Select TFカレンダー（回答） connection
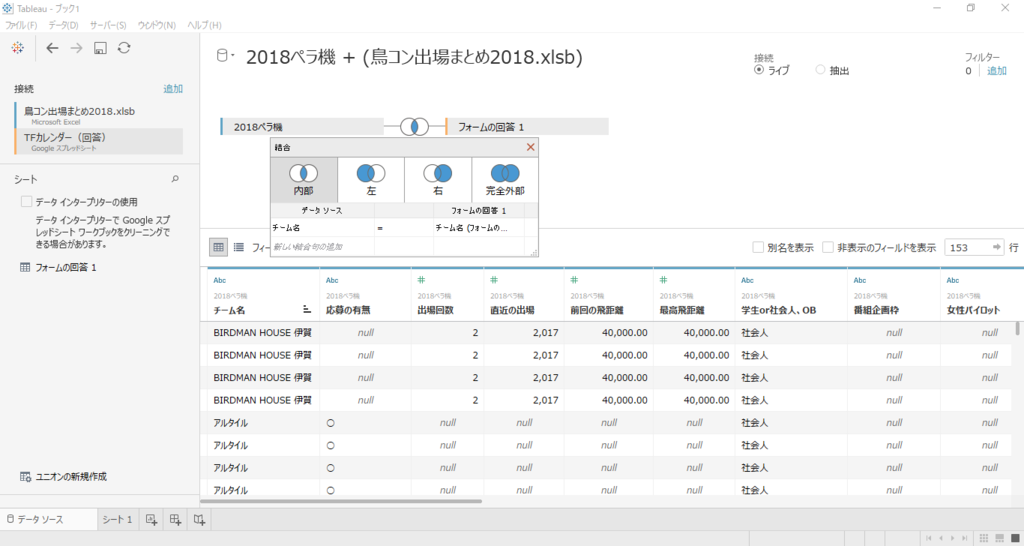 point(99,141)
